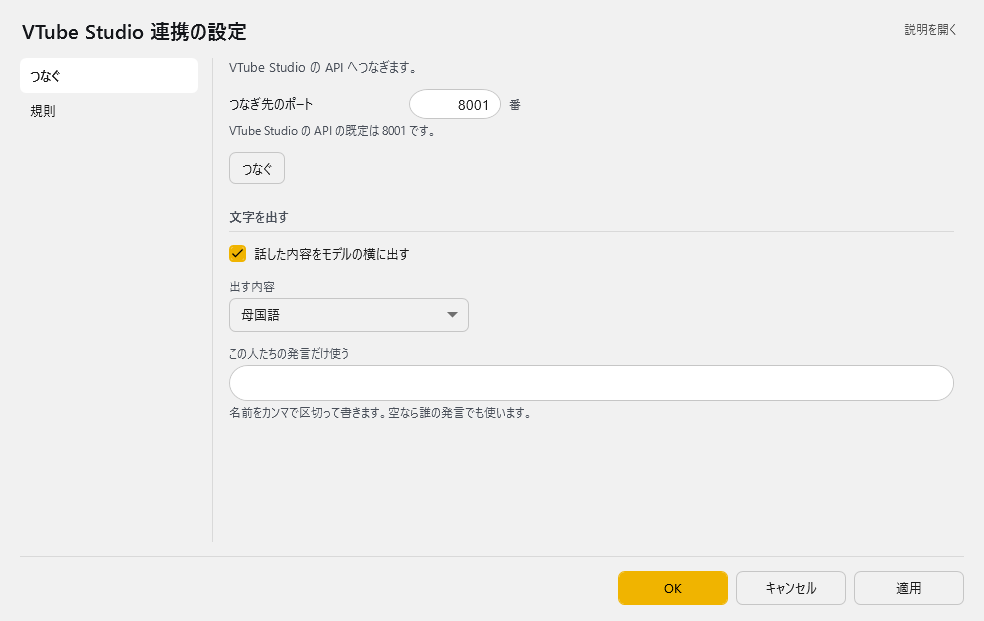Click the 文字を出す section heading
Viewport: 984px width, 621px height.
[259, 217]
